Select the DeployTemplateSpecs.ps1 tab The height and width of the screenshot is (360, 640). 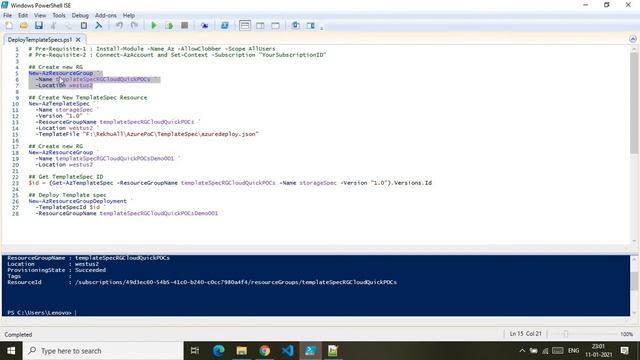click(x=40, y=40)
